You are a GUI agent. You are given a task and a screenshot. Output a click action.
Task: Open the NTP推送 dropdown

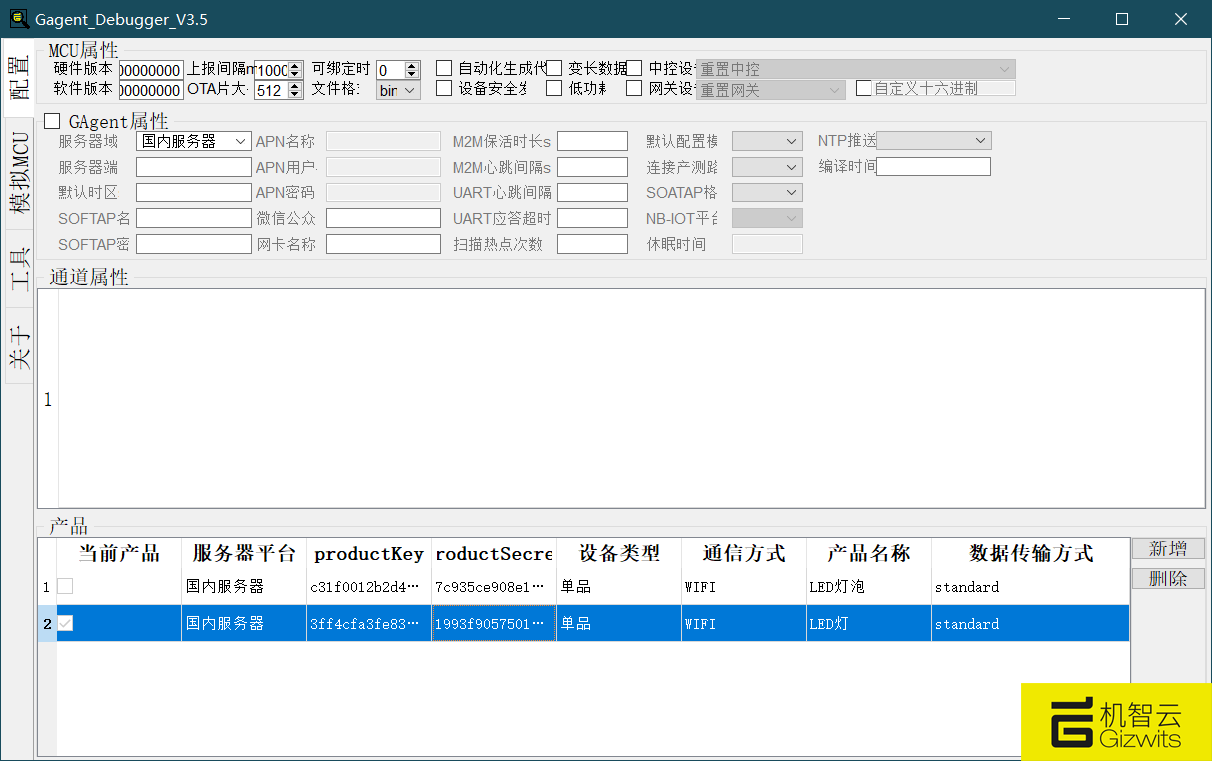point(933,141)
